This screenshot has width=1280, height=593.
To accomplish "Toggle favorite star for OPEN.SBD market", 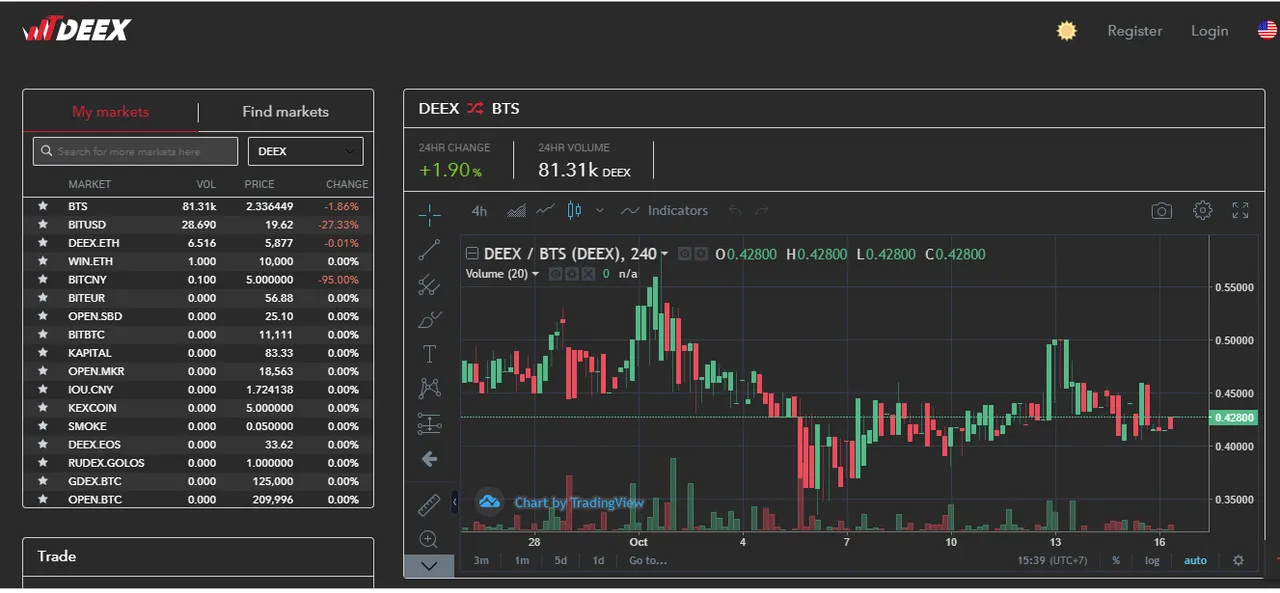I will tap(43, 316).
